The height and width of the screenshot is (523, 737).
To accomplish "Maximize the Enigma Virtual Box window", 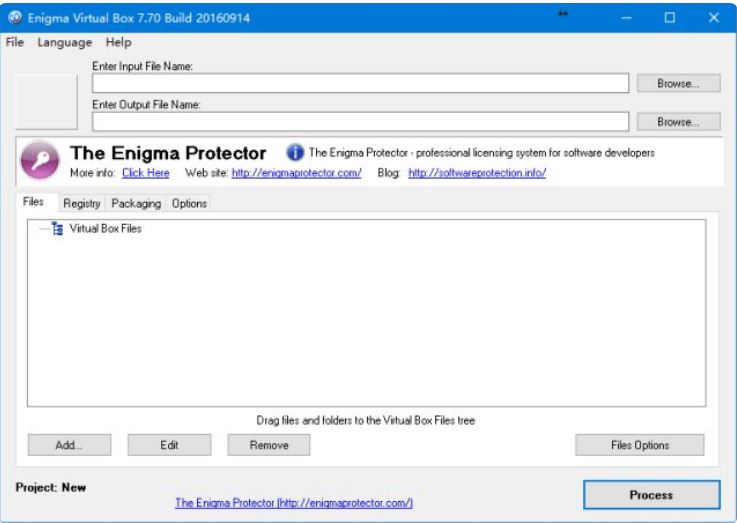I will [x=669, y=18].
